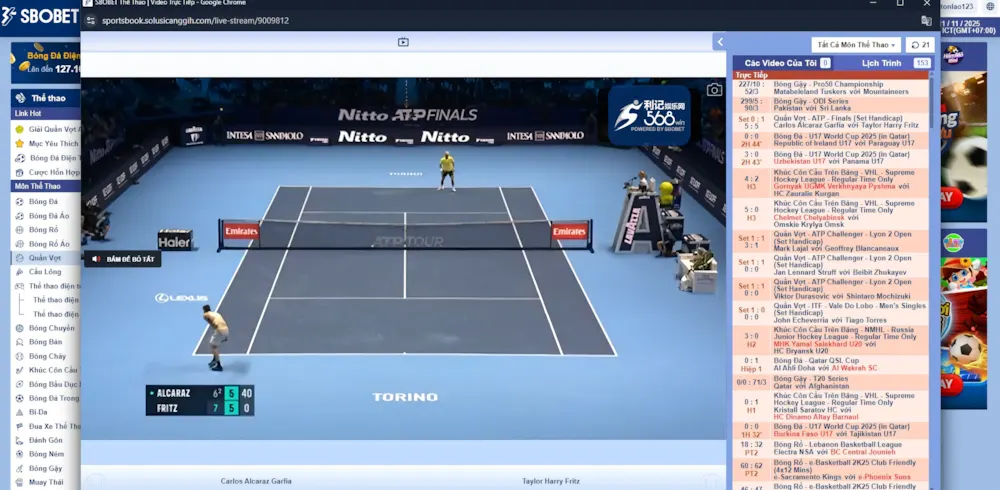Click the video player icon above stream
Screen dimensions: 1000x490
point(403,42)
